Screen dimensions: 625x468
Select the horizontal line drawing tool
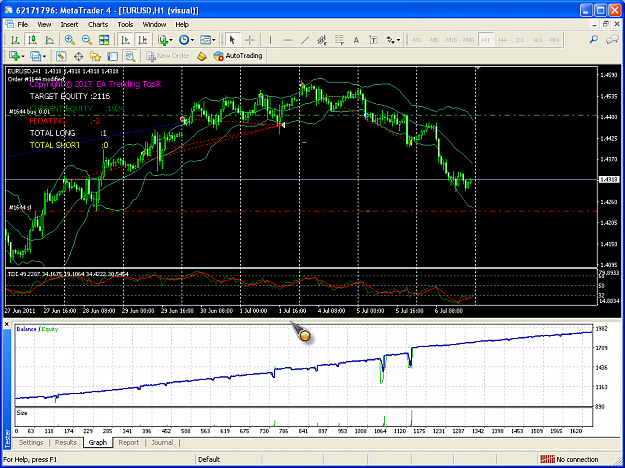(x=287, y=40)
